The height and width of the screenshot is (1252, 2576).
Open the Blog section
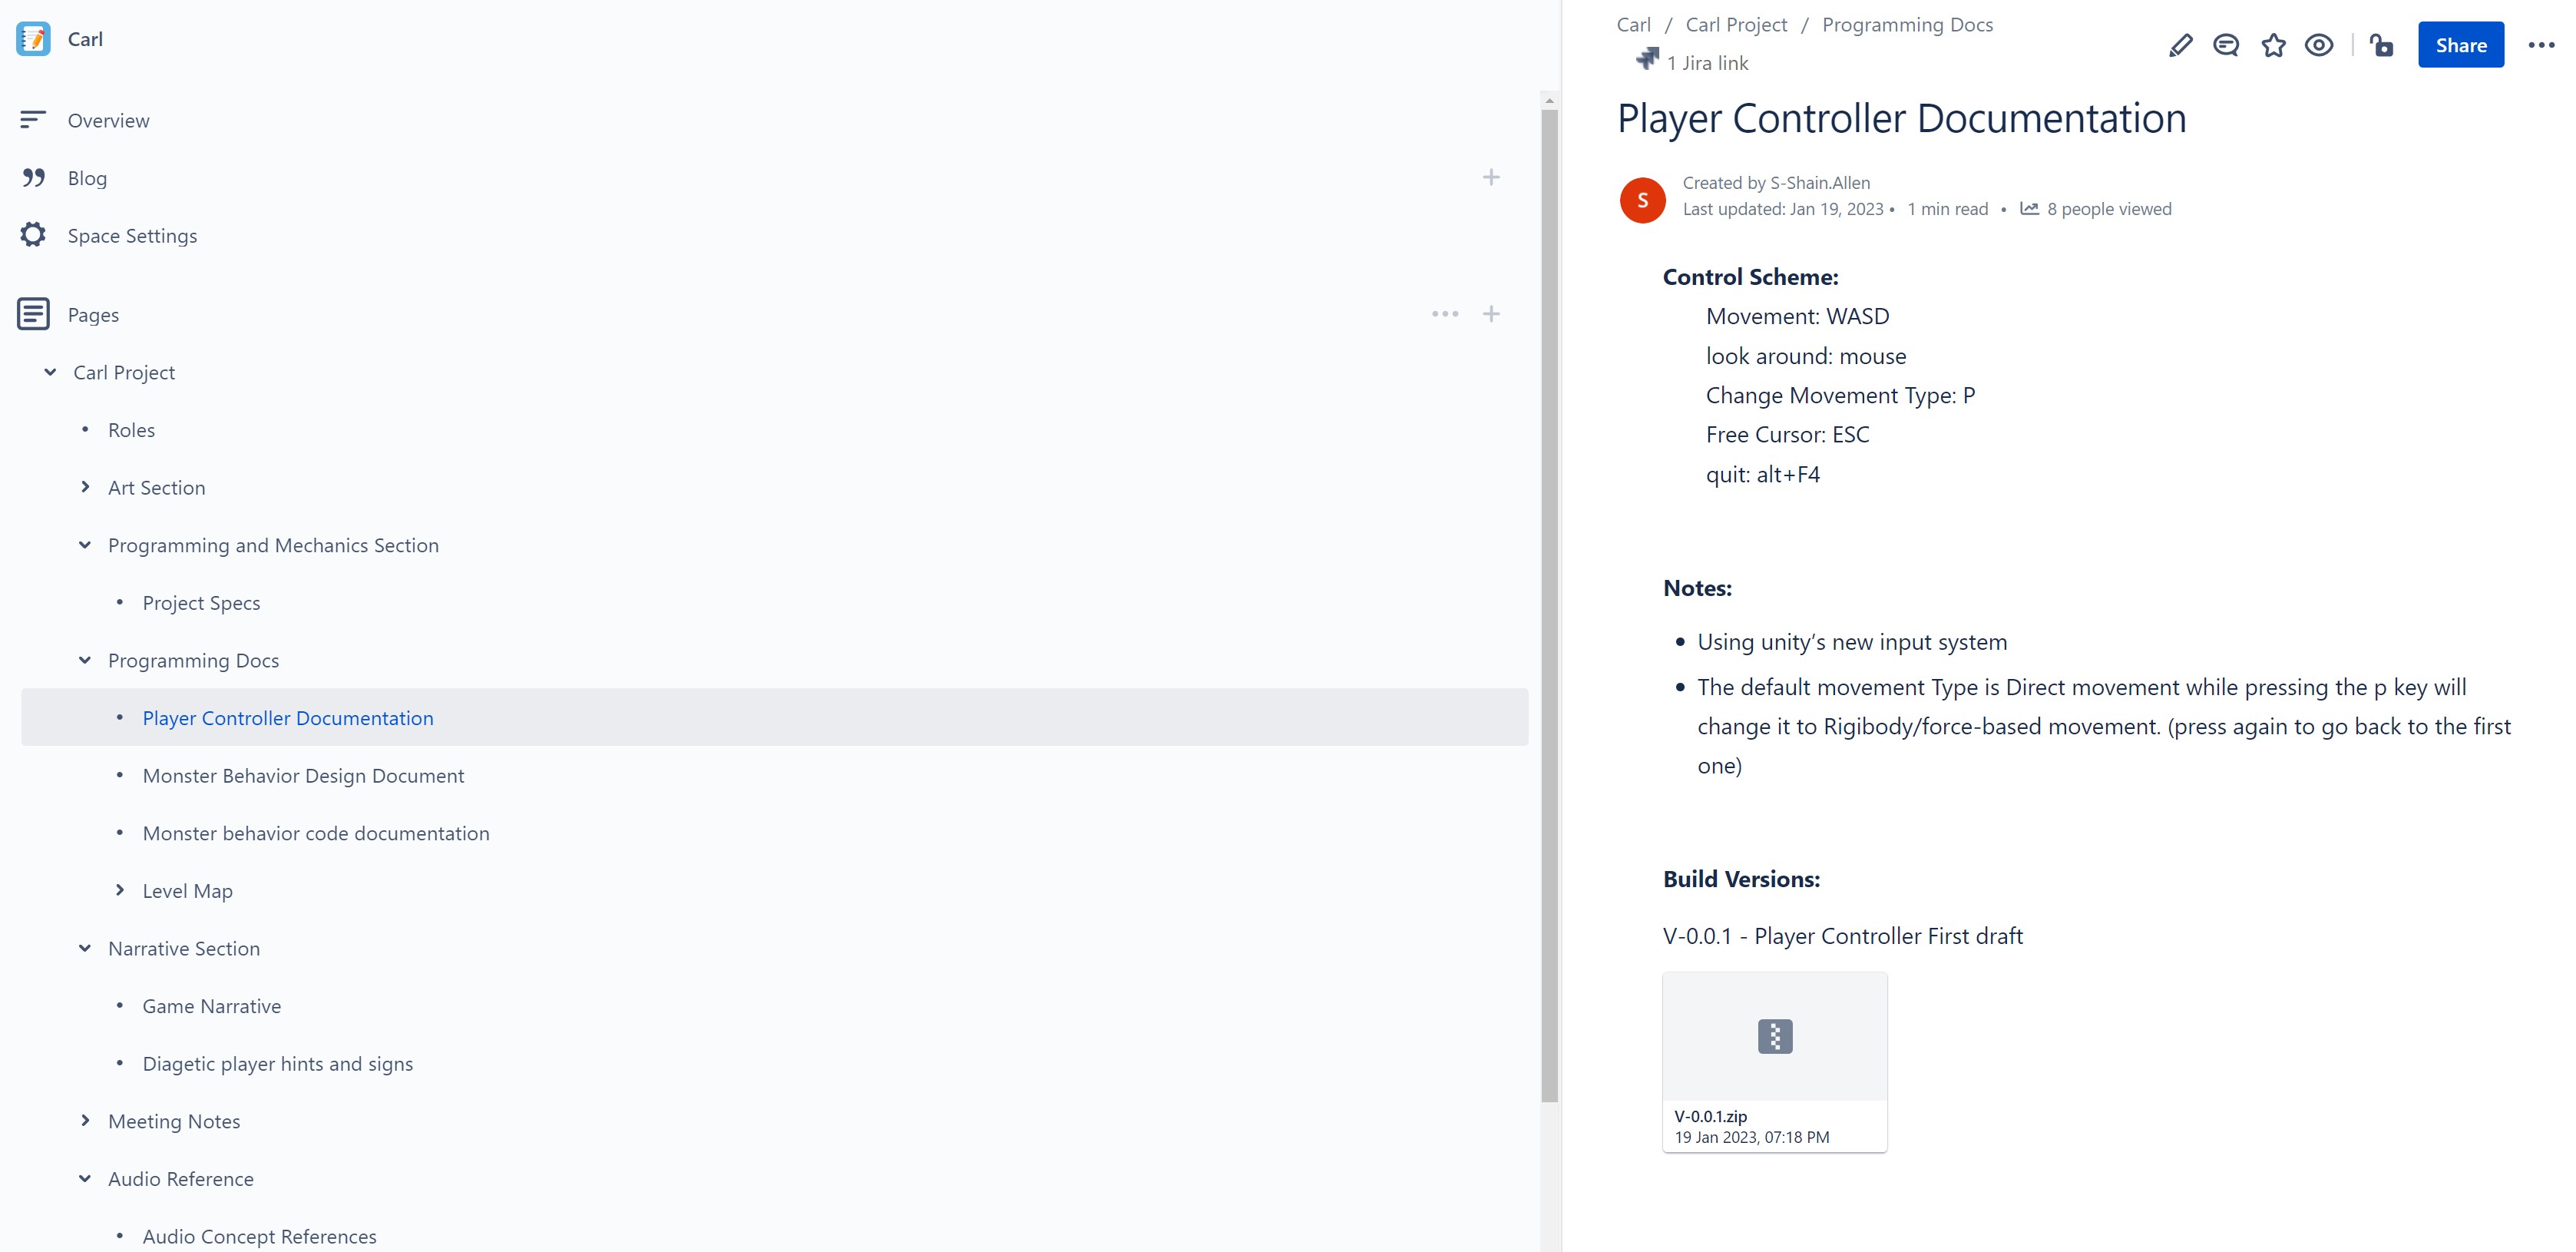[87, 177]
